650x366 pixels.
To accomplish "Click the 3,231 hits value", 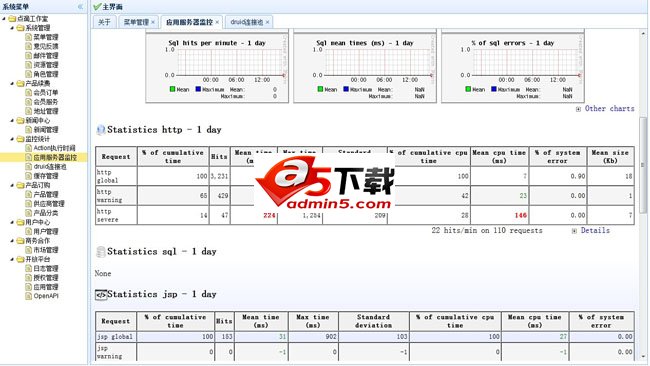I will [219, 176].
